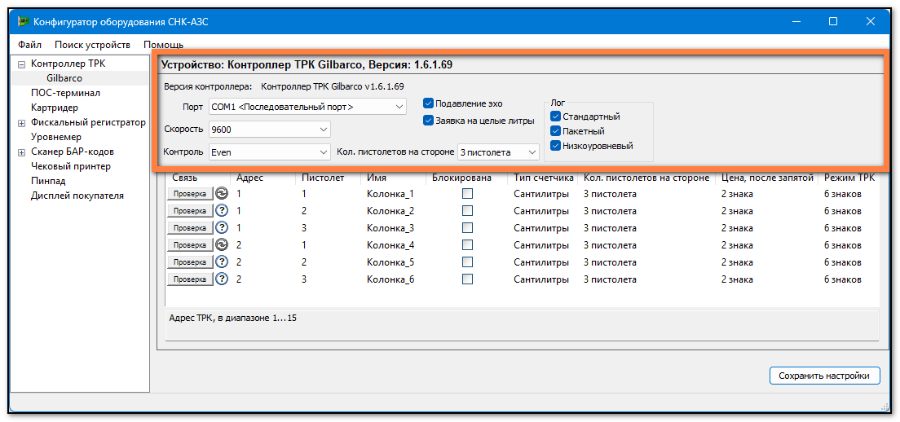The height and width of the screenshot is (422, 900).
Task: Open the Поиск устройств menu
Action: click(92, 45)
